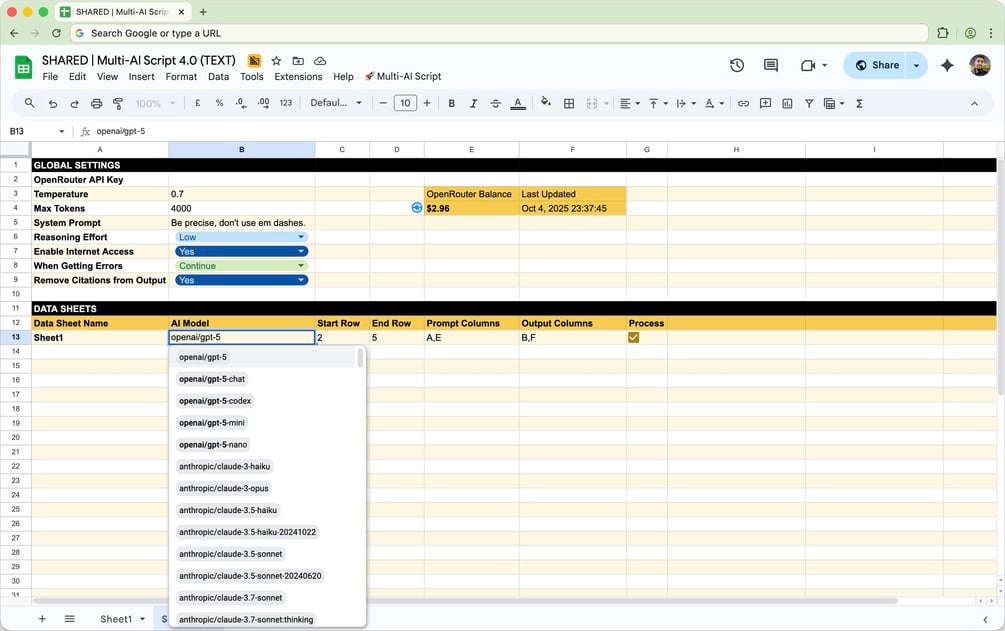
Task: Open the fill color picker
Action: (545, 103)
